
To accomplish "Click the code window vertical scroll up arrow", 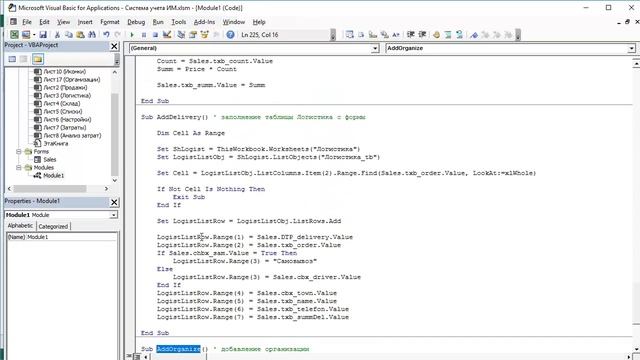I will 636,64.
